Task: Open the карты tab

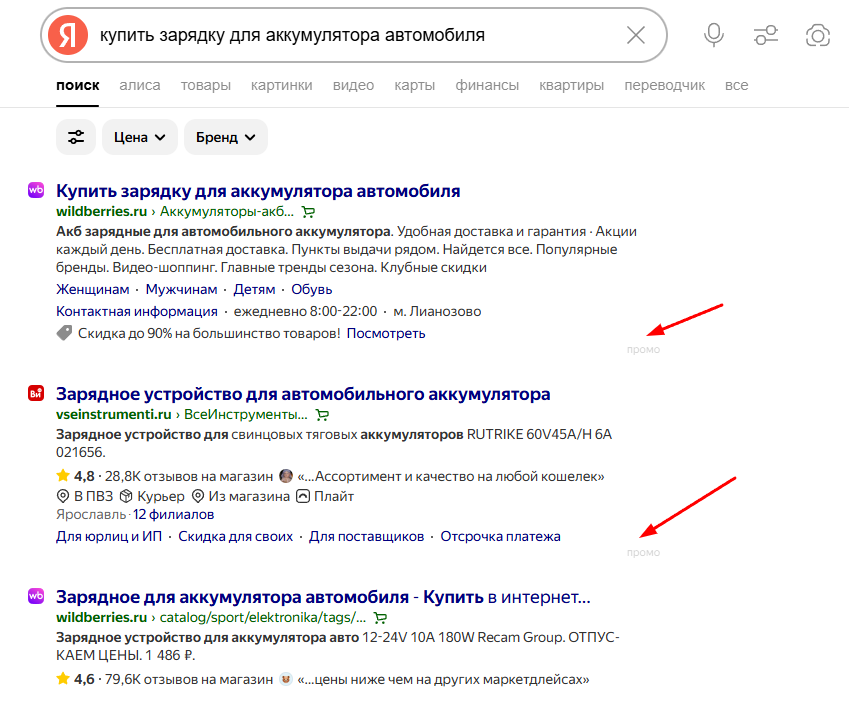Action: pos(415,86)
